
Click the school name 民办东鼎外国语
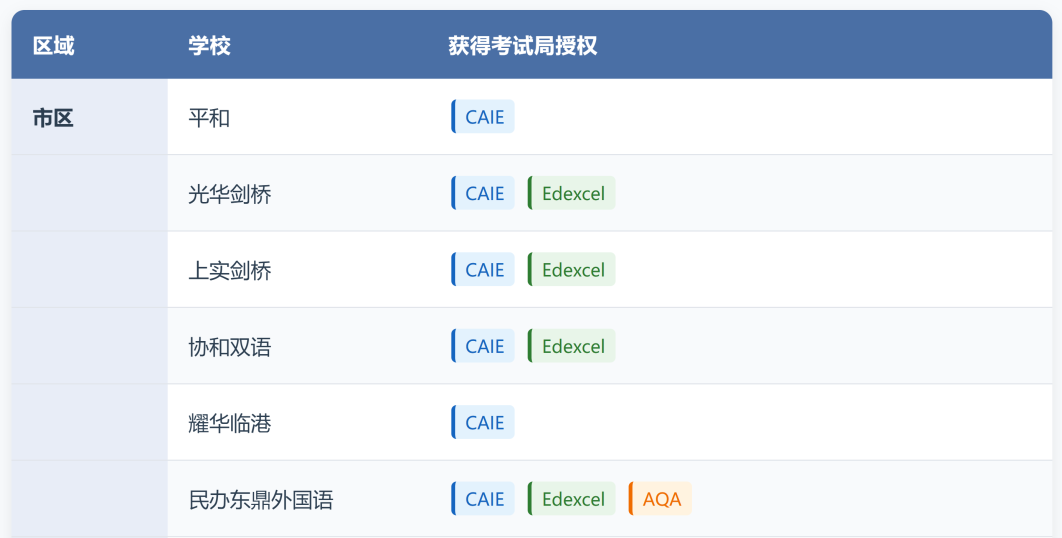click(261, 499)
